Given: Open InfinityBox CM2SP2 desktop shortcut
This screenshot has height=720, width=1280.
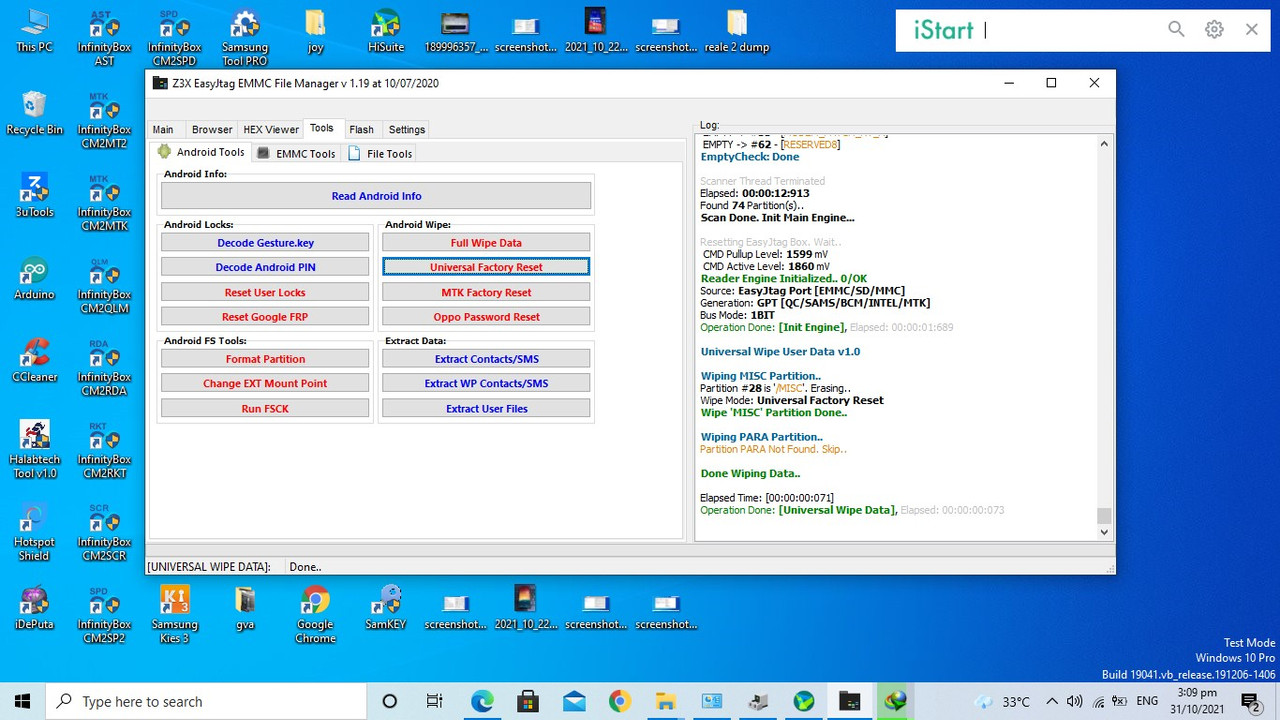Looking at the screenshot, I should [104, 614].
